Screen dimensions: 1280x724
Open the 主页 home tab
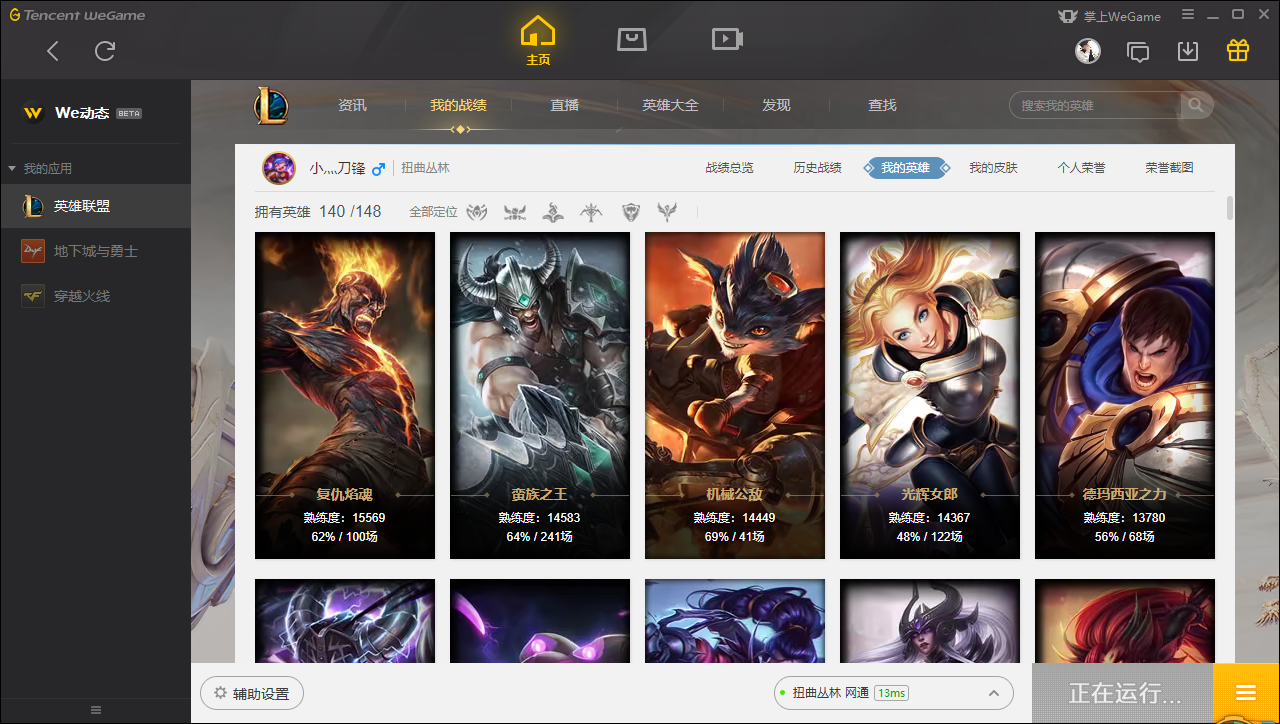coord(538,41)
